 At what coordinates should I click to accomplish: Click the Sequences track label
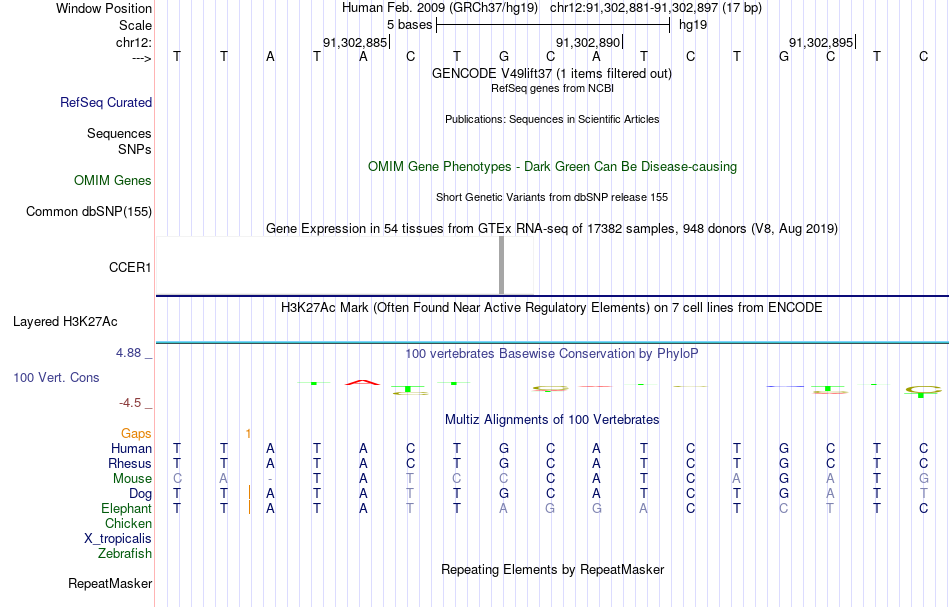pyautogui.click(x=119, y=133)
